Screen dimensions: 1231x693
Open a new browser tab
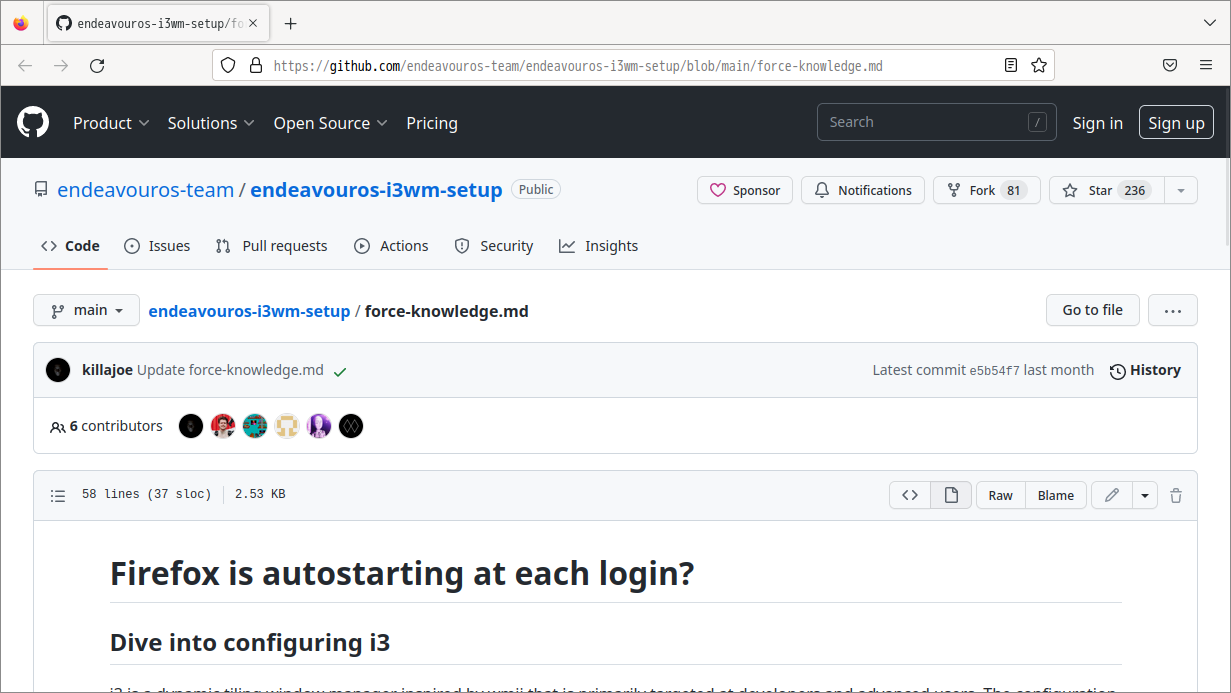[x=290, y=23]
